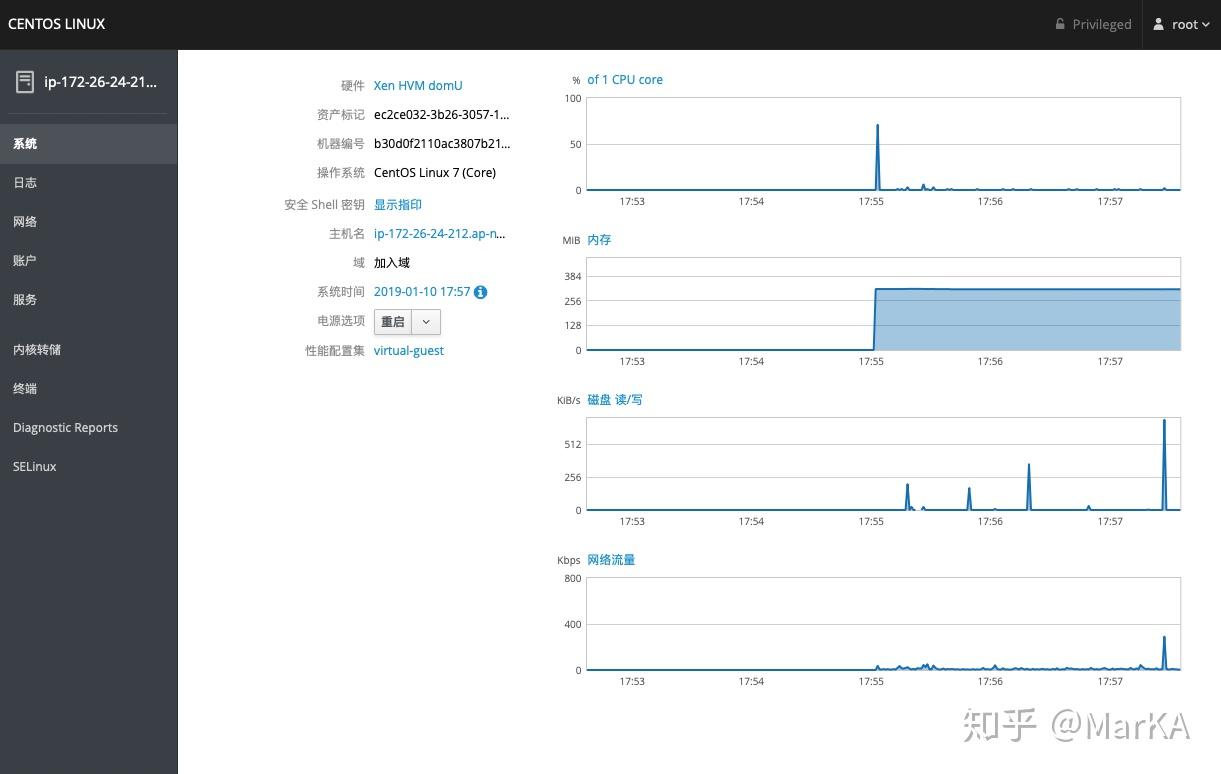
Task: Click the filled memory usage area graph
Action: (1027, 320)
